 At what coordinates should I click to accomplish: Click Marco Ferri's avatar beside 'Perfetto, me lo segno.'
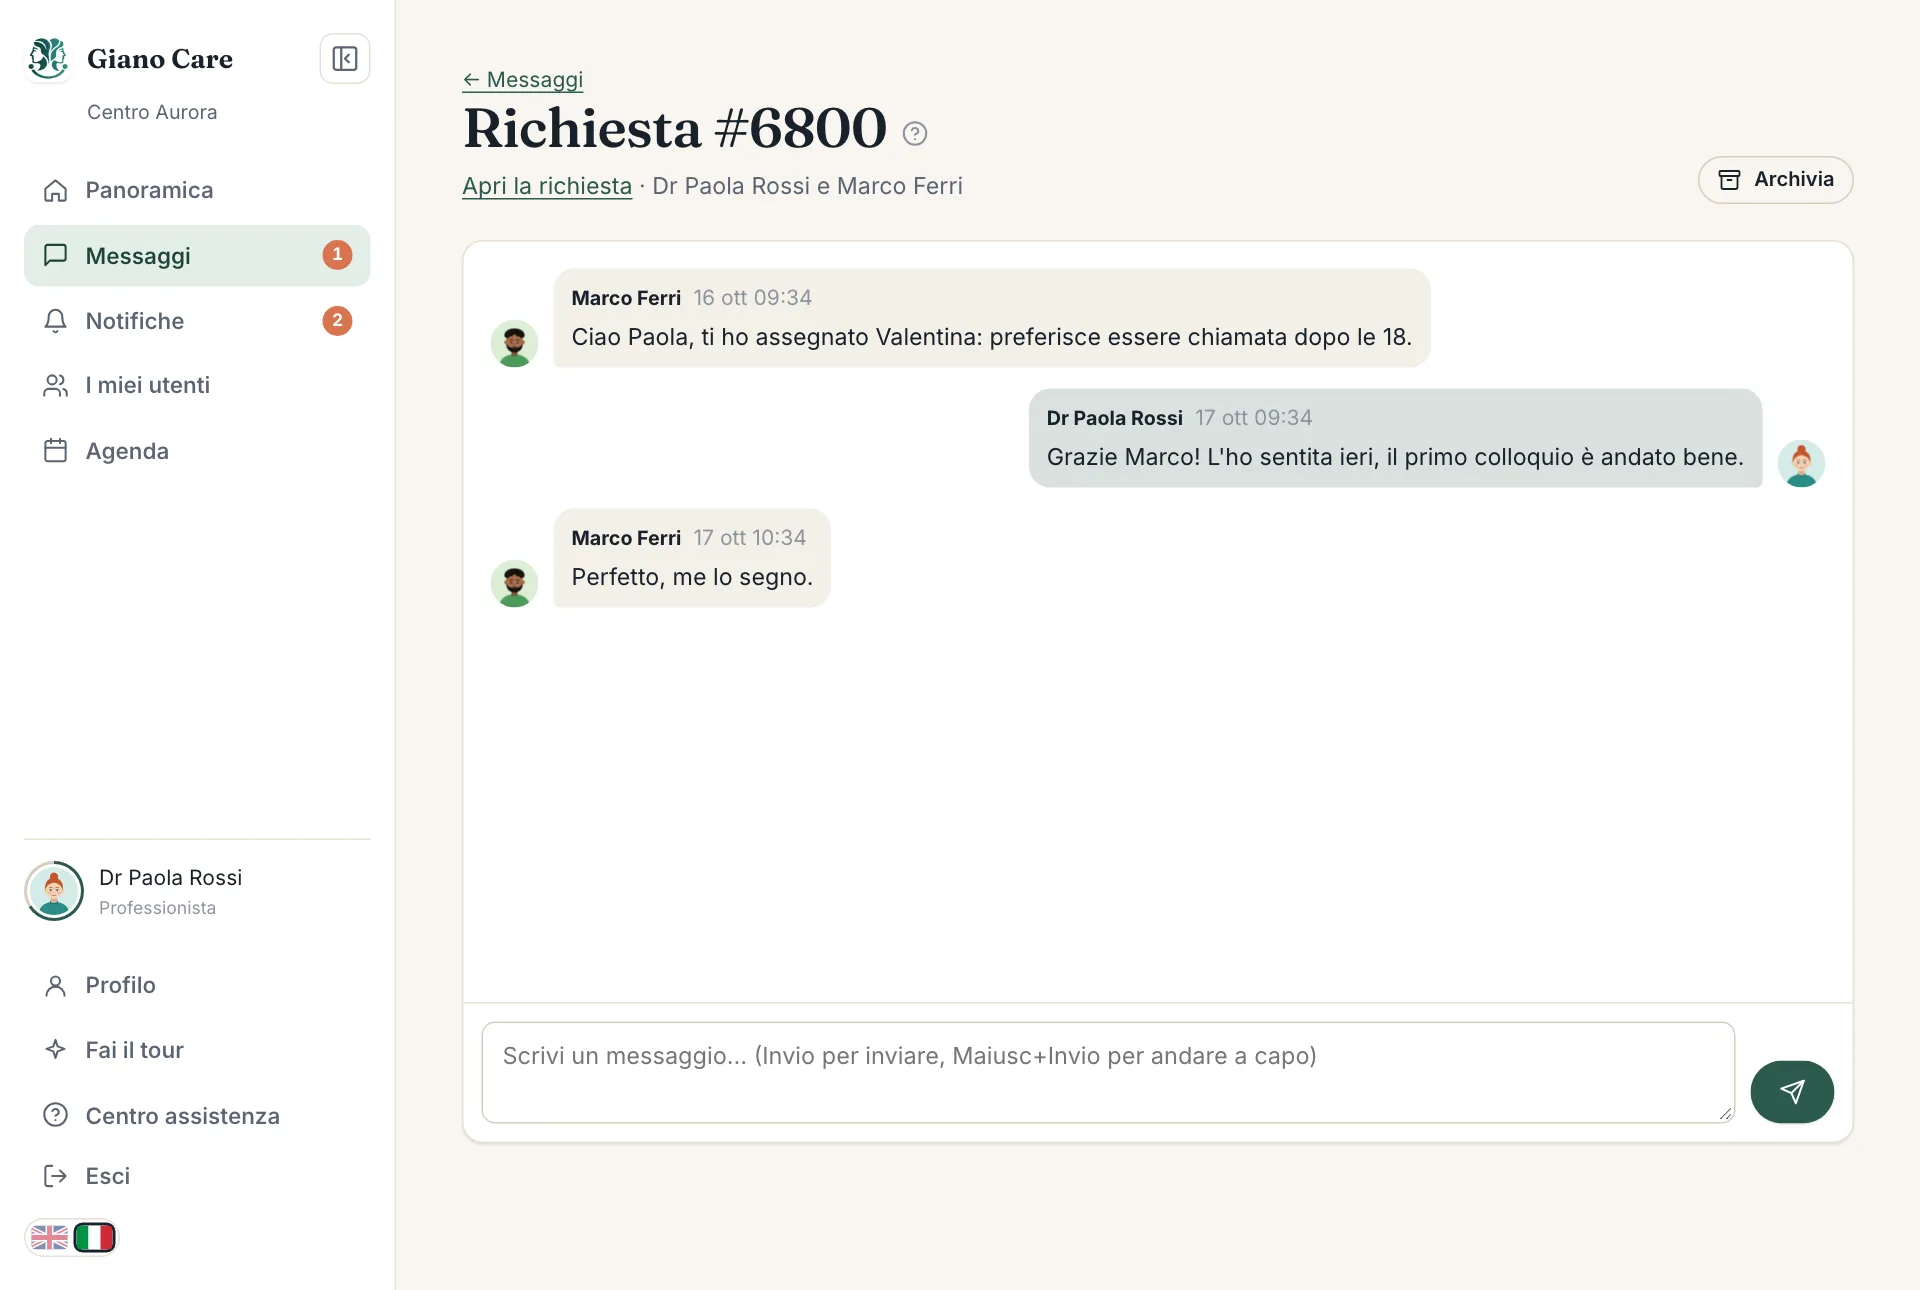point(514,583)
